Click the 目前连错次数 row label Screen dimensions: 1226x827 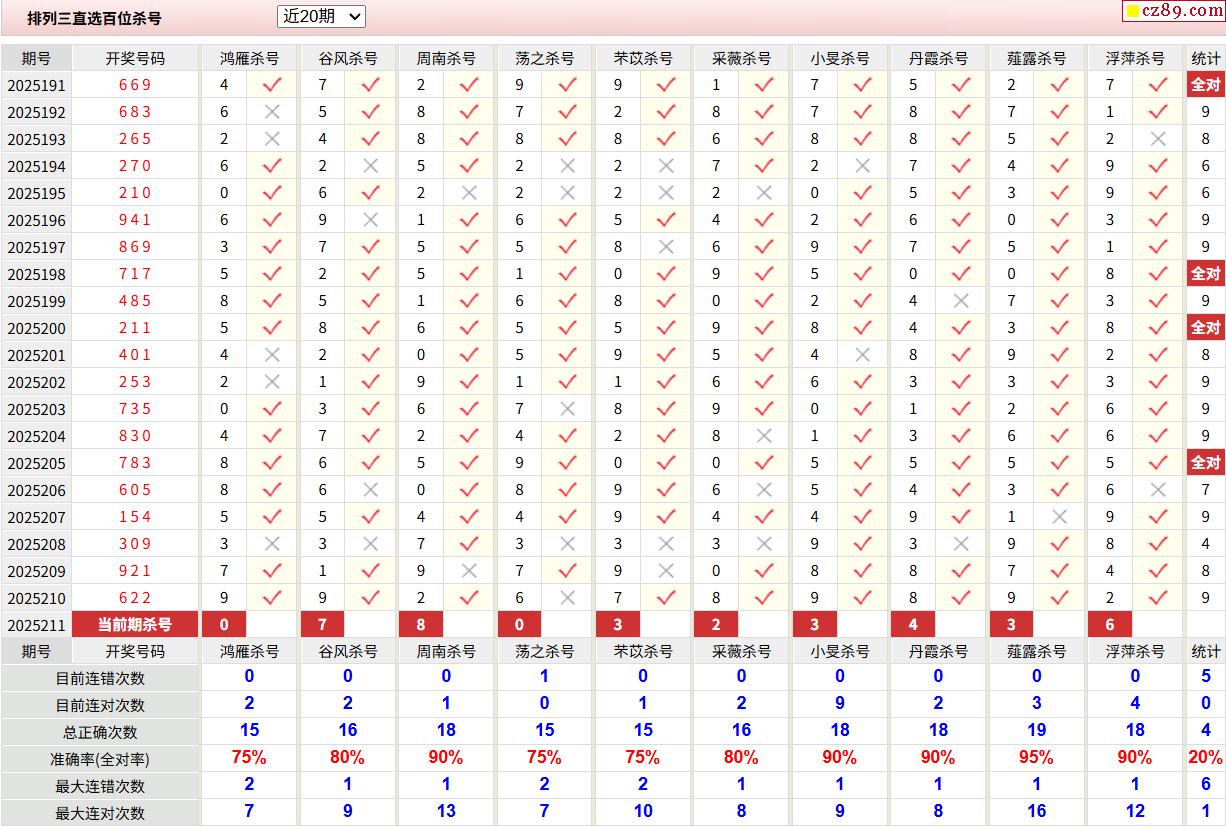tap(100, 678)
